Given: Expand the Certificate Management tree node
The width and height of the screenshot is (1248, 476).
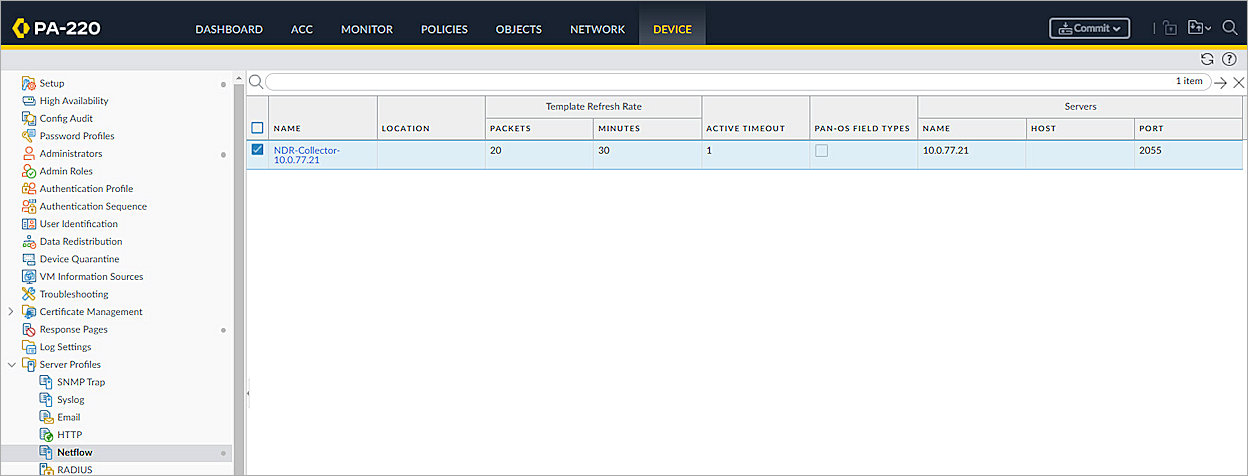Looking at the screenshot, I should click(x=11, y=312).
